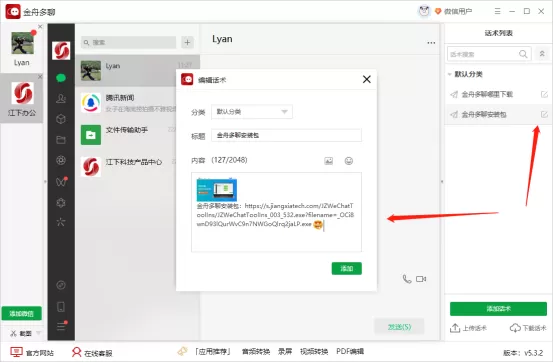Open the 录屏 recommended app
The width and height of the screenshot is (554, 363).
[285, 352]
